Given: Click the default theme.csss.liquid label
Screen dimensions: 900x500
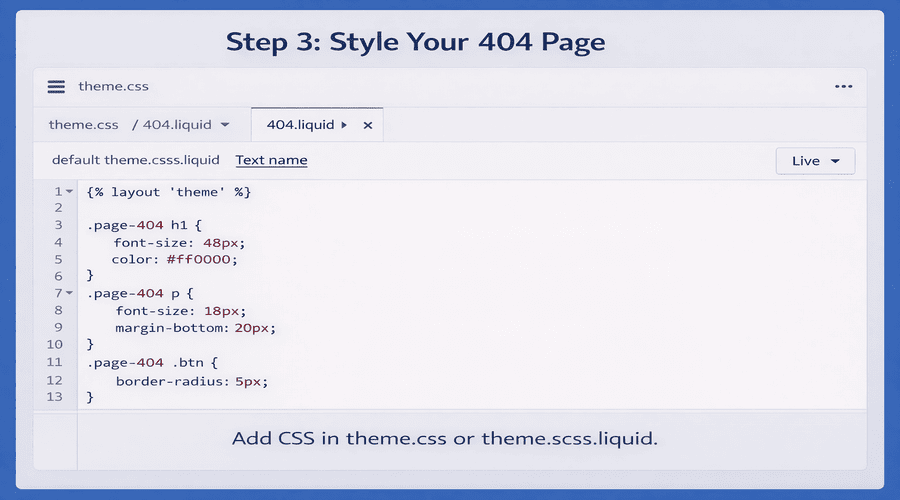Looking at the screenshot, I should [135, 160].
